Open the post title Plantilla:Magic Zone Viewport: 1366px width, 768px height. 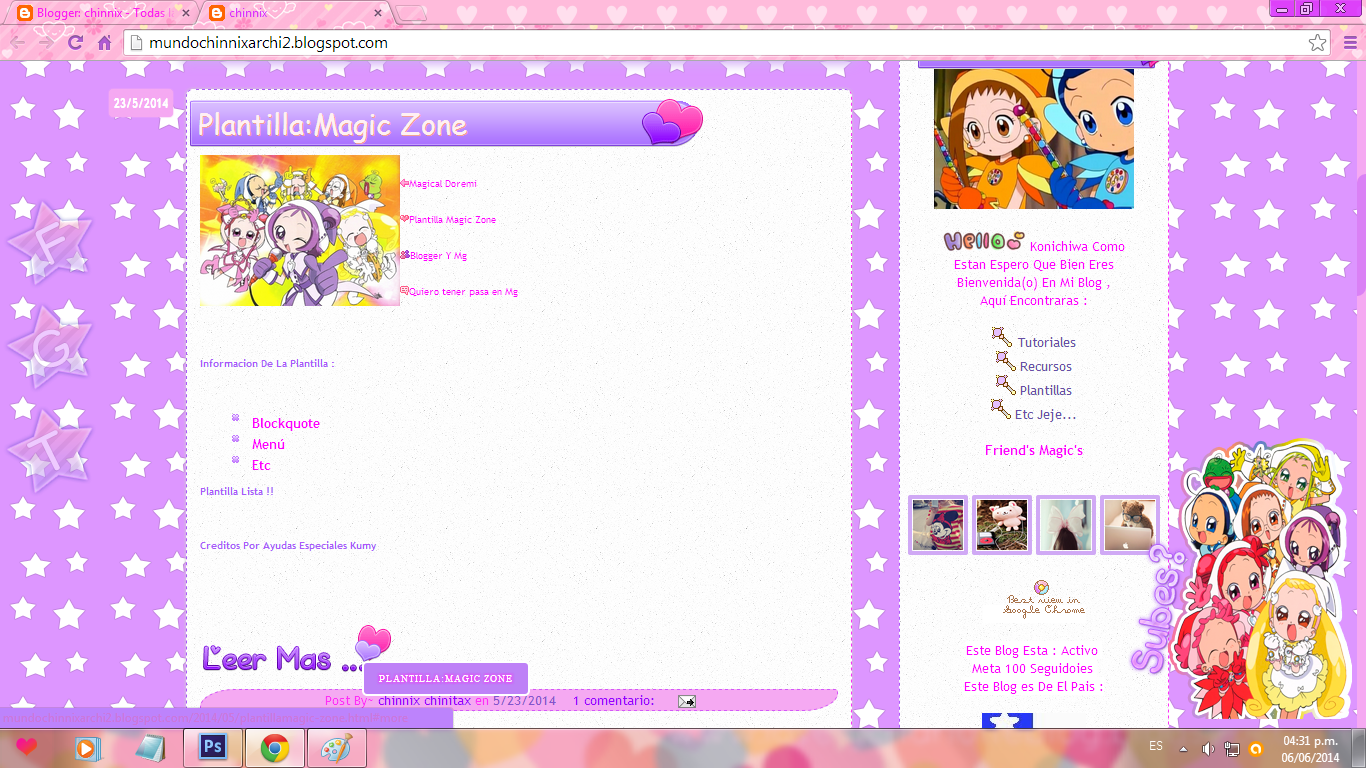[332, 125]
